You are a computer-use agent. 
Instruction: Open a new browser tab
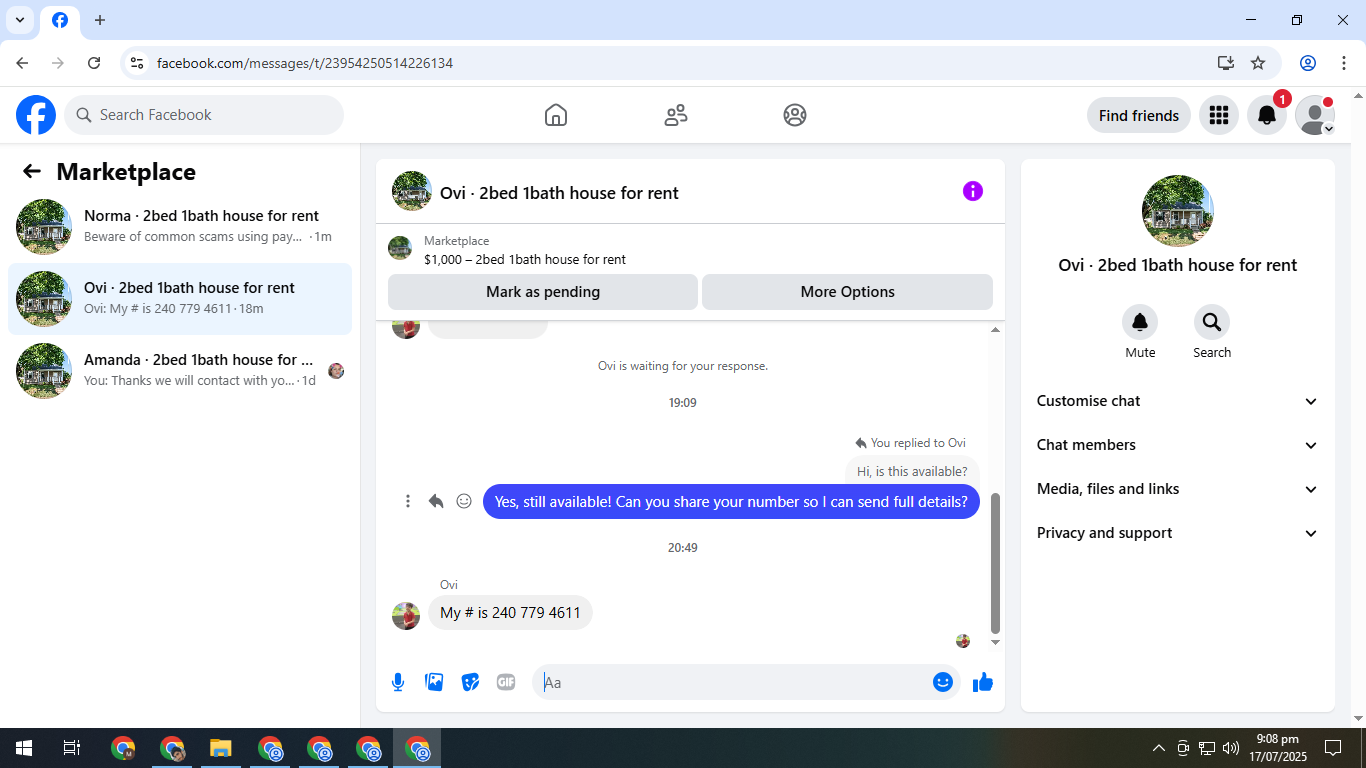pyautogui.click(x=100, y=20)
